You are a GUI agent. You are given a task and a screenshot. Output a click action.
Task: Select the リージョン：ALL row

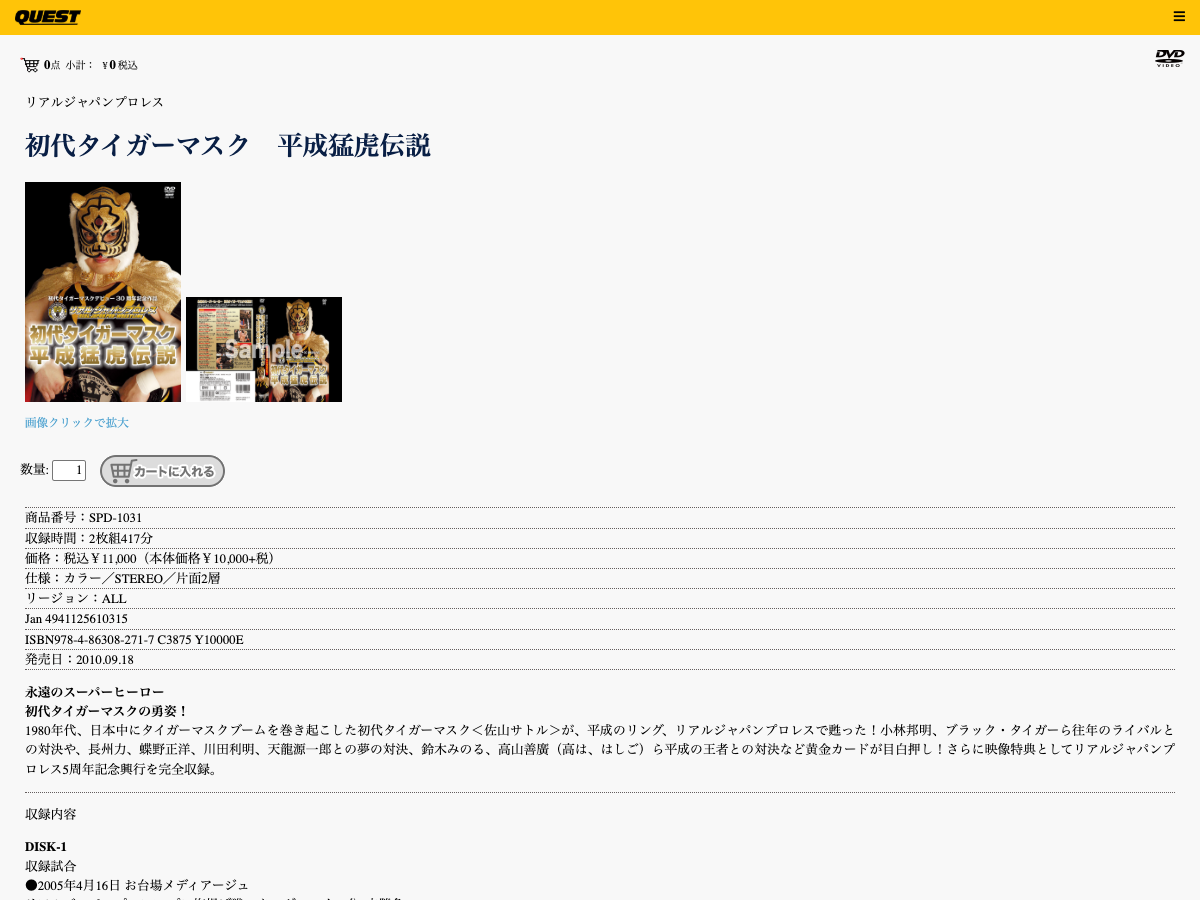pyautogui.click(x=600, y=598)
